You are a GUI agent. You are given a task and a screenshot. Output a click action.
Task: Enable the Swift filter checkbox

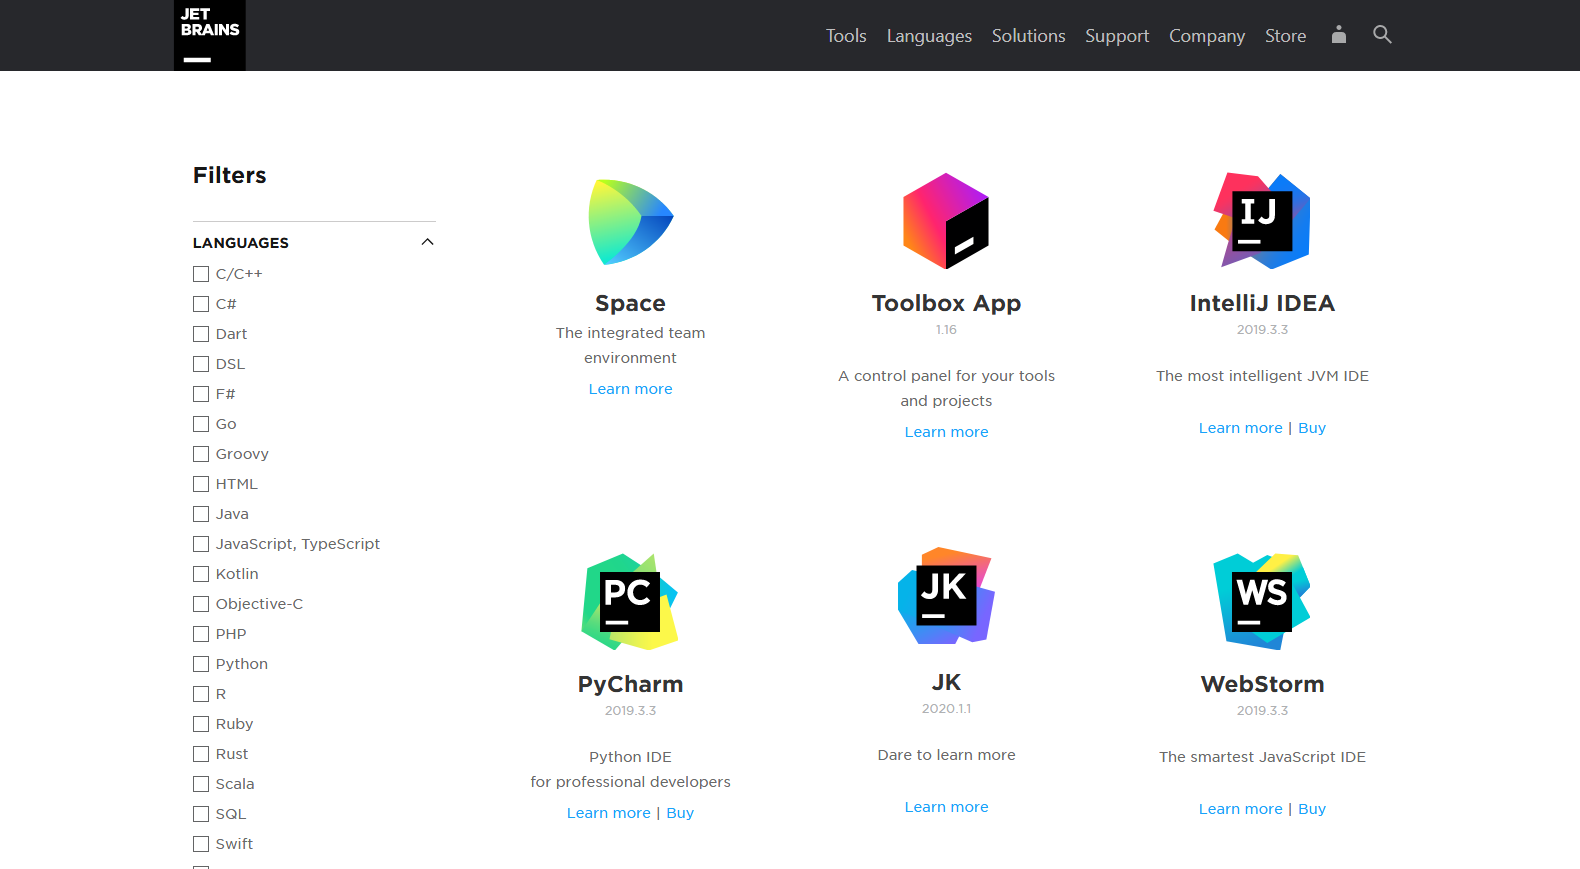coord(201,844)
